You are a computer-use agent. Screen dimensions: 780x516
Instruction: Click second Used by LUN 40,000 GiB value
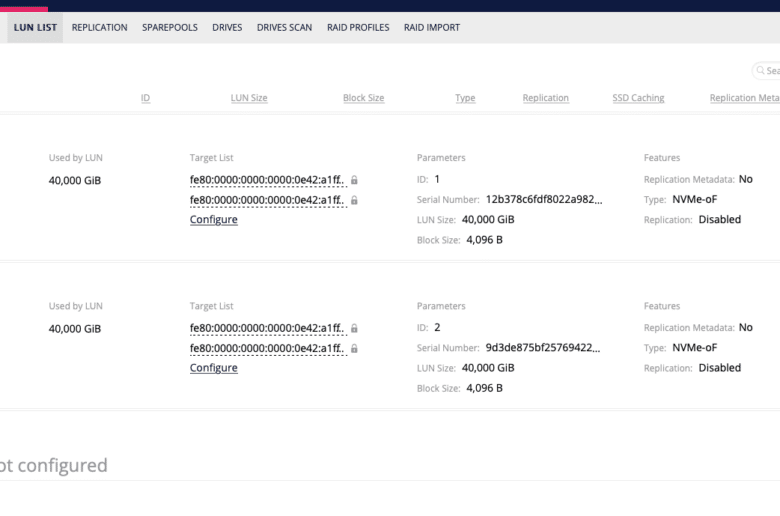(75, 329)
